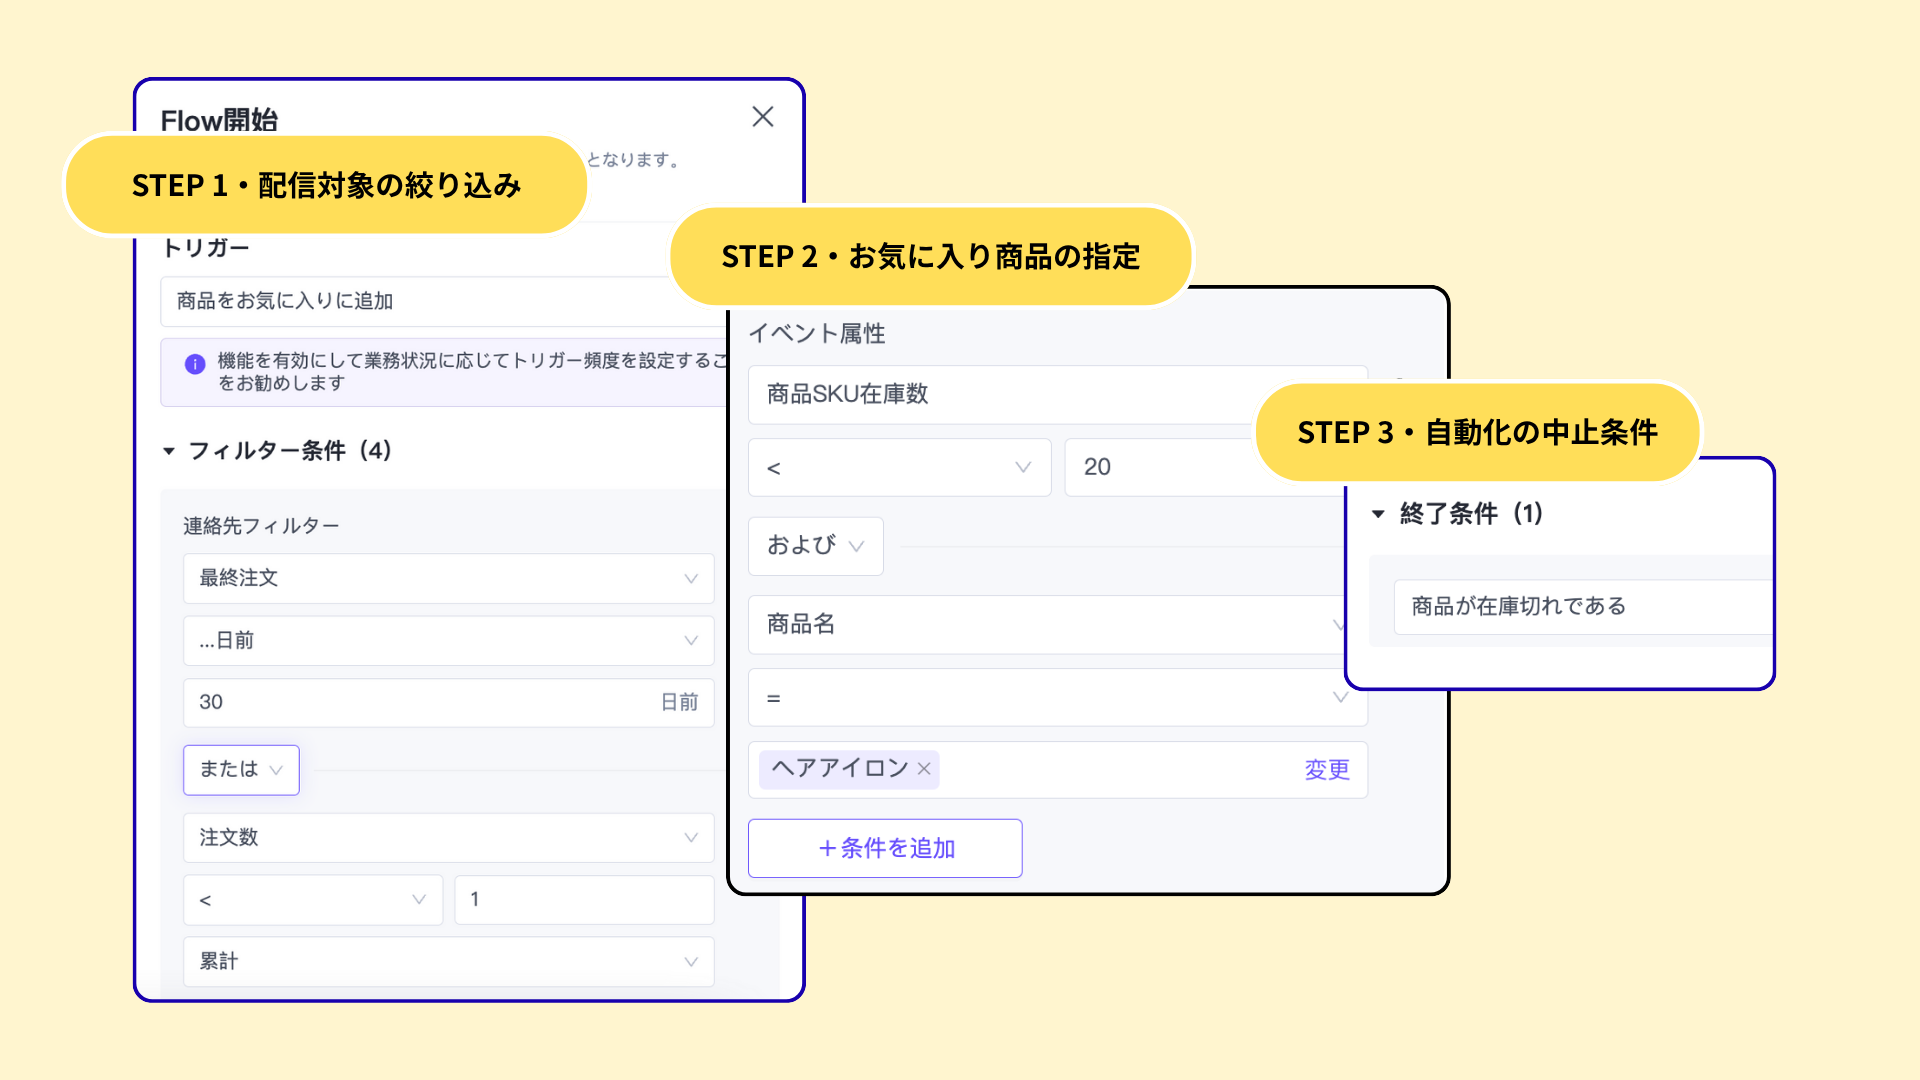Open the 注文数 dropdown
The height and width of the screenshot is (1080, 1920).
tap(447, 838)
